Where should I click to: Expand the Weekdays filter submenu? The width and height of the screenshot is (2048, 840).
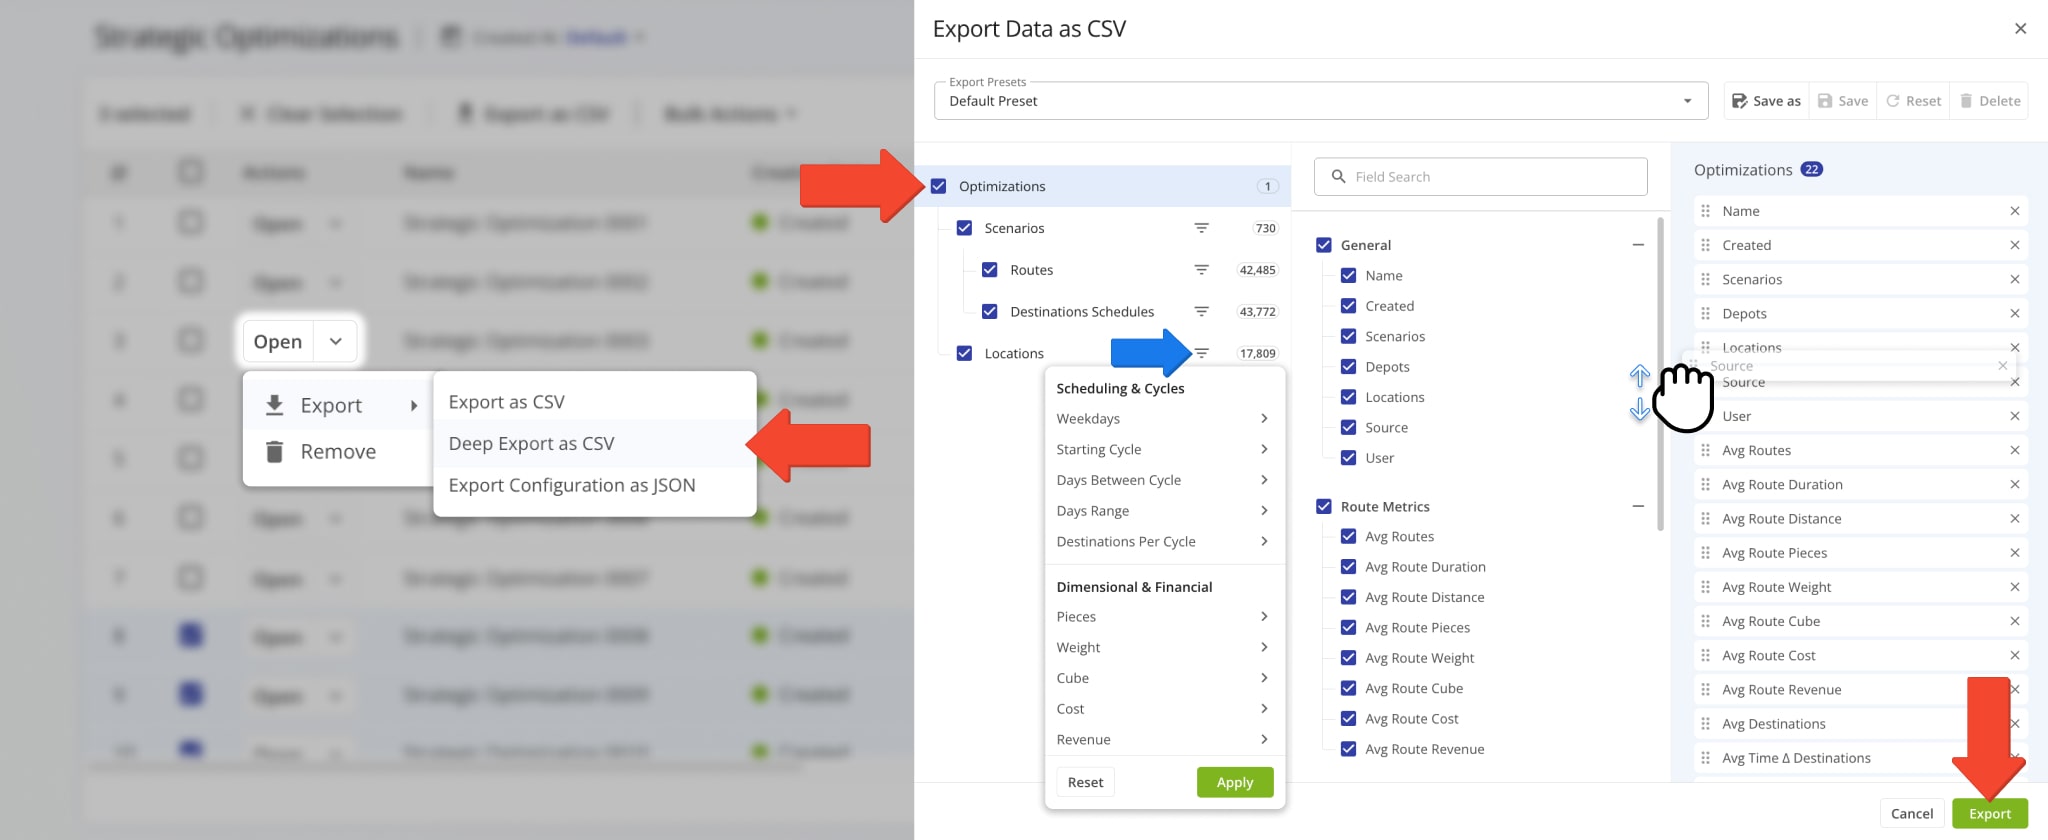pyautogui.click(x=1163, y=419)
